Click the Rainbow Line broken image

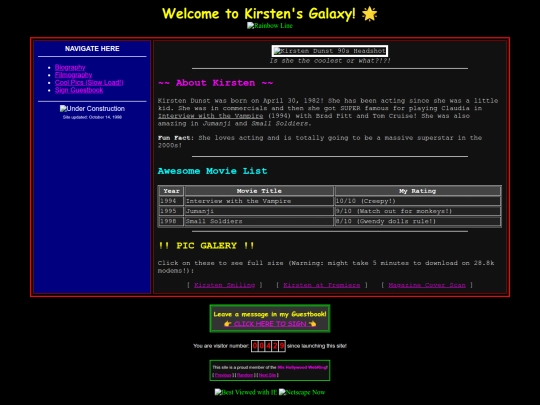point(270,25)
